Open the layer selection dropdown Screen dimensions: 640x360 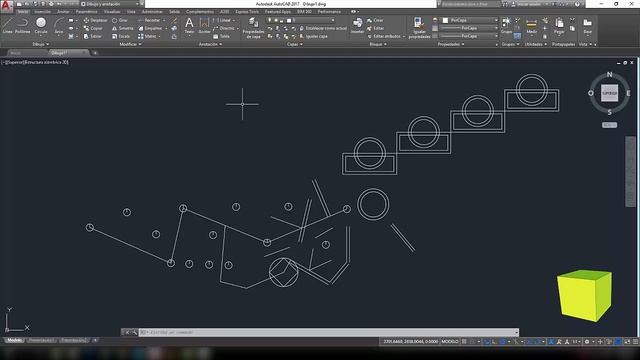[x=300, y=20]
